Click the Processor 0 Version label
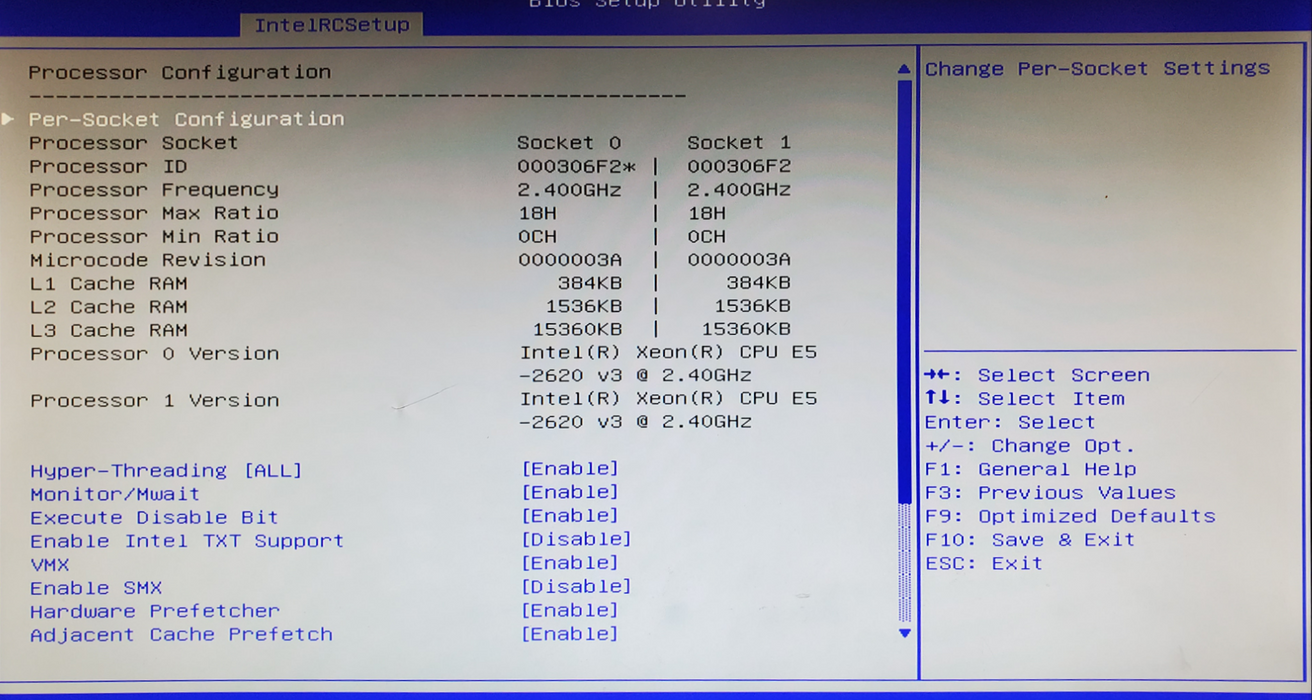This screenshot has height=700, width=1312. click(155, 354)
